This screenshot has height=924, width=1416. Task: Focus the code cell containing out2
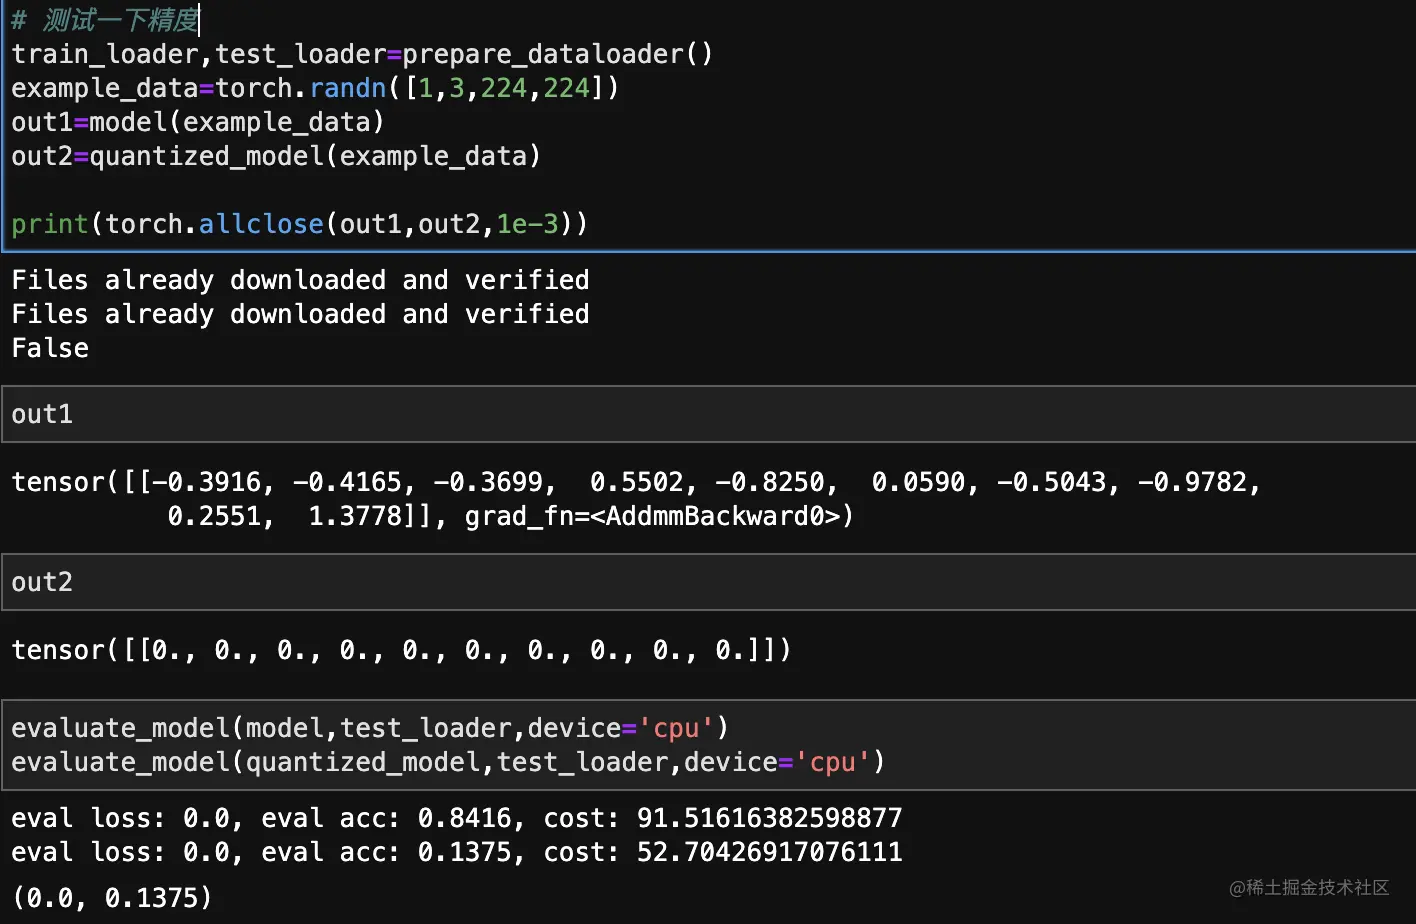(708, 582)
